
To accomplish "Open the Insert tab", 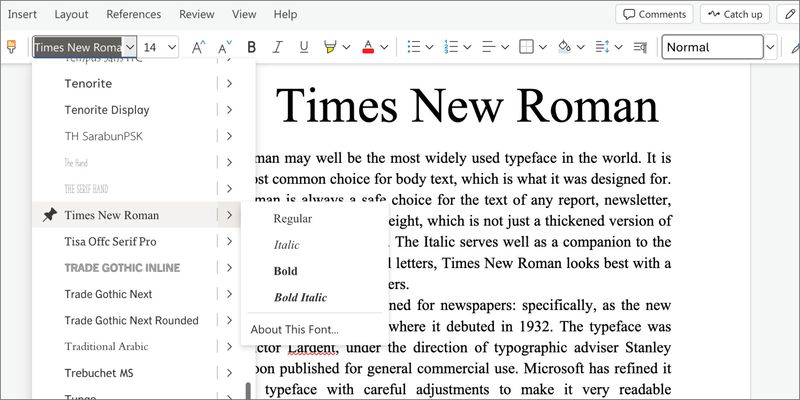I will [22, 14].
